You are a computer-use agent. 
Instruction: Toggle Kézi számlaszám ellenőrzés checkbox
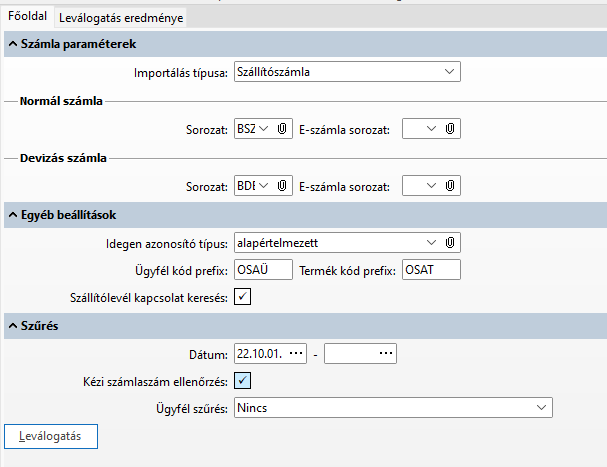pos(243,380)
